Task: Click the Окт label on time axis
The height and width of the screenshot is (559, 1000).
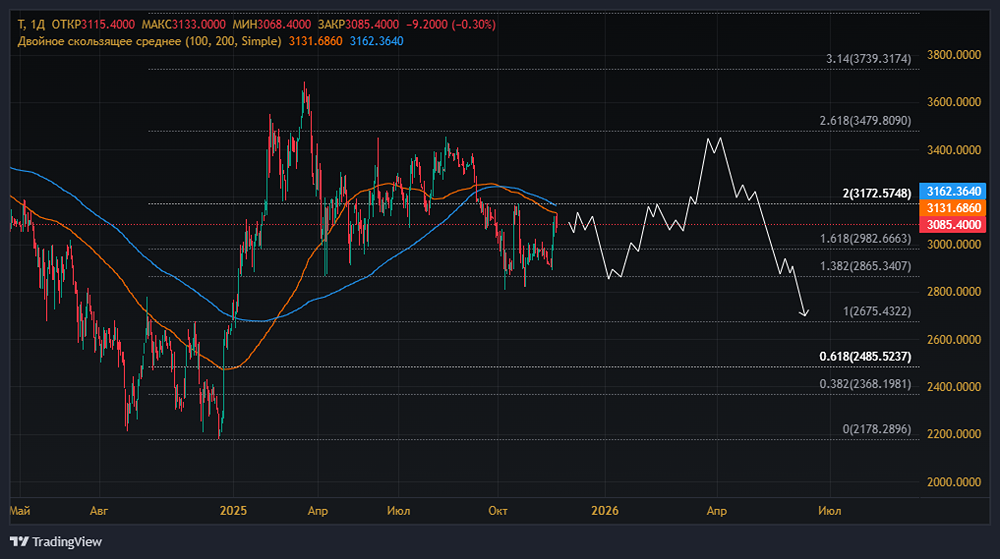Action: tap(497, 511)
